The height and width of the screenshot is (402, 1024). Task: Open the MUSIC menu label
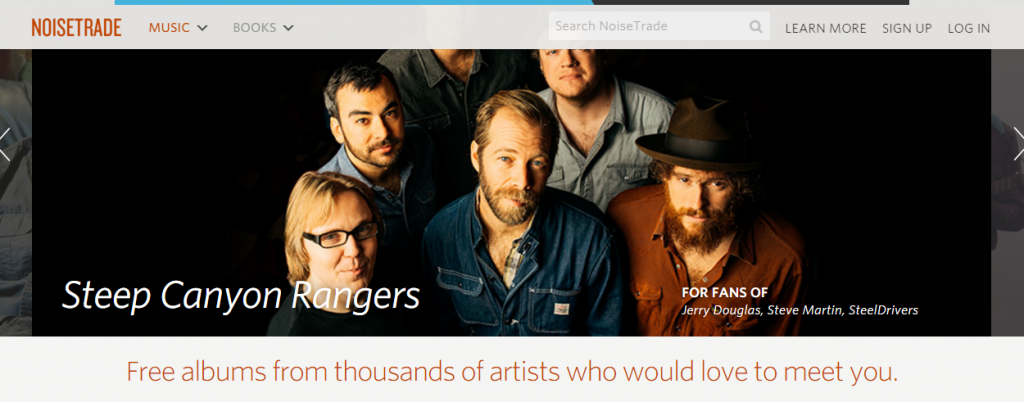pos(169,27)
